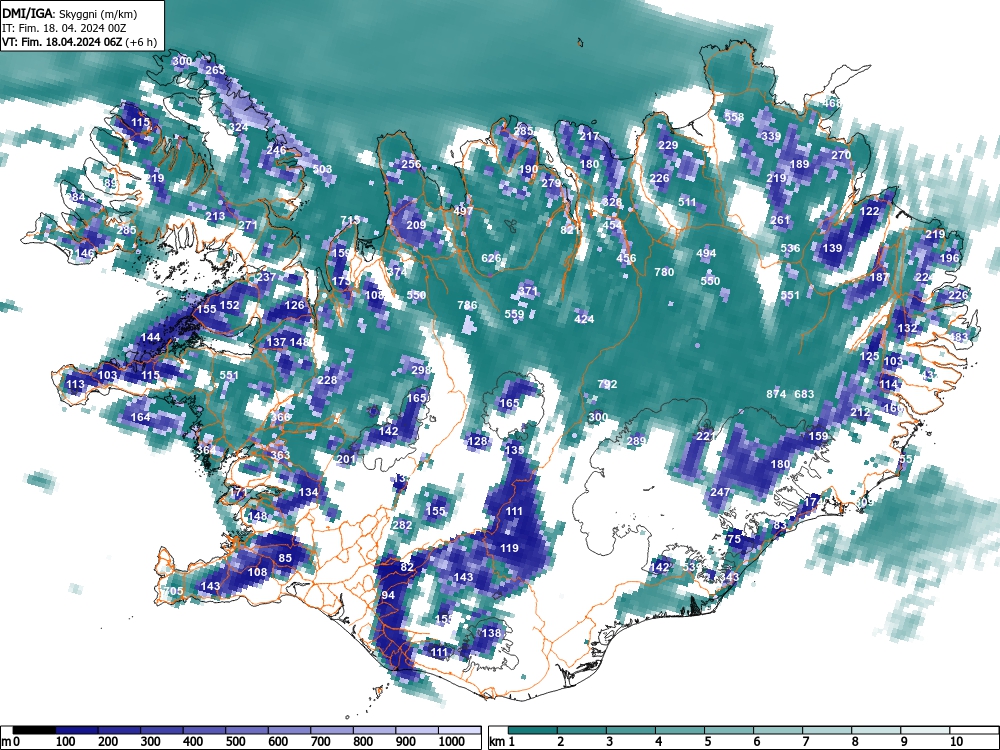Click the visibility value 705 on the southwest tip
Image resolution: width=1000 pixels, height=750 pixels.
(x=173, y=591)
